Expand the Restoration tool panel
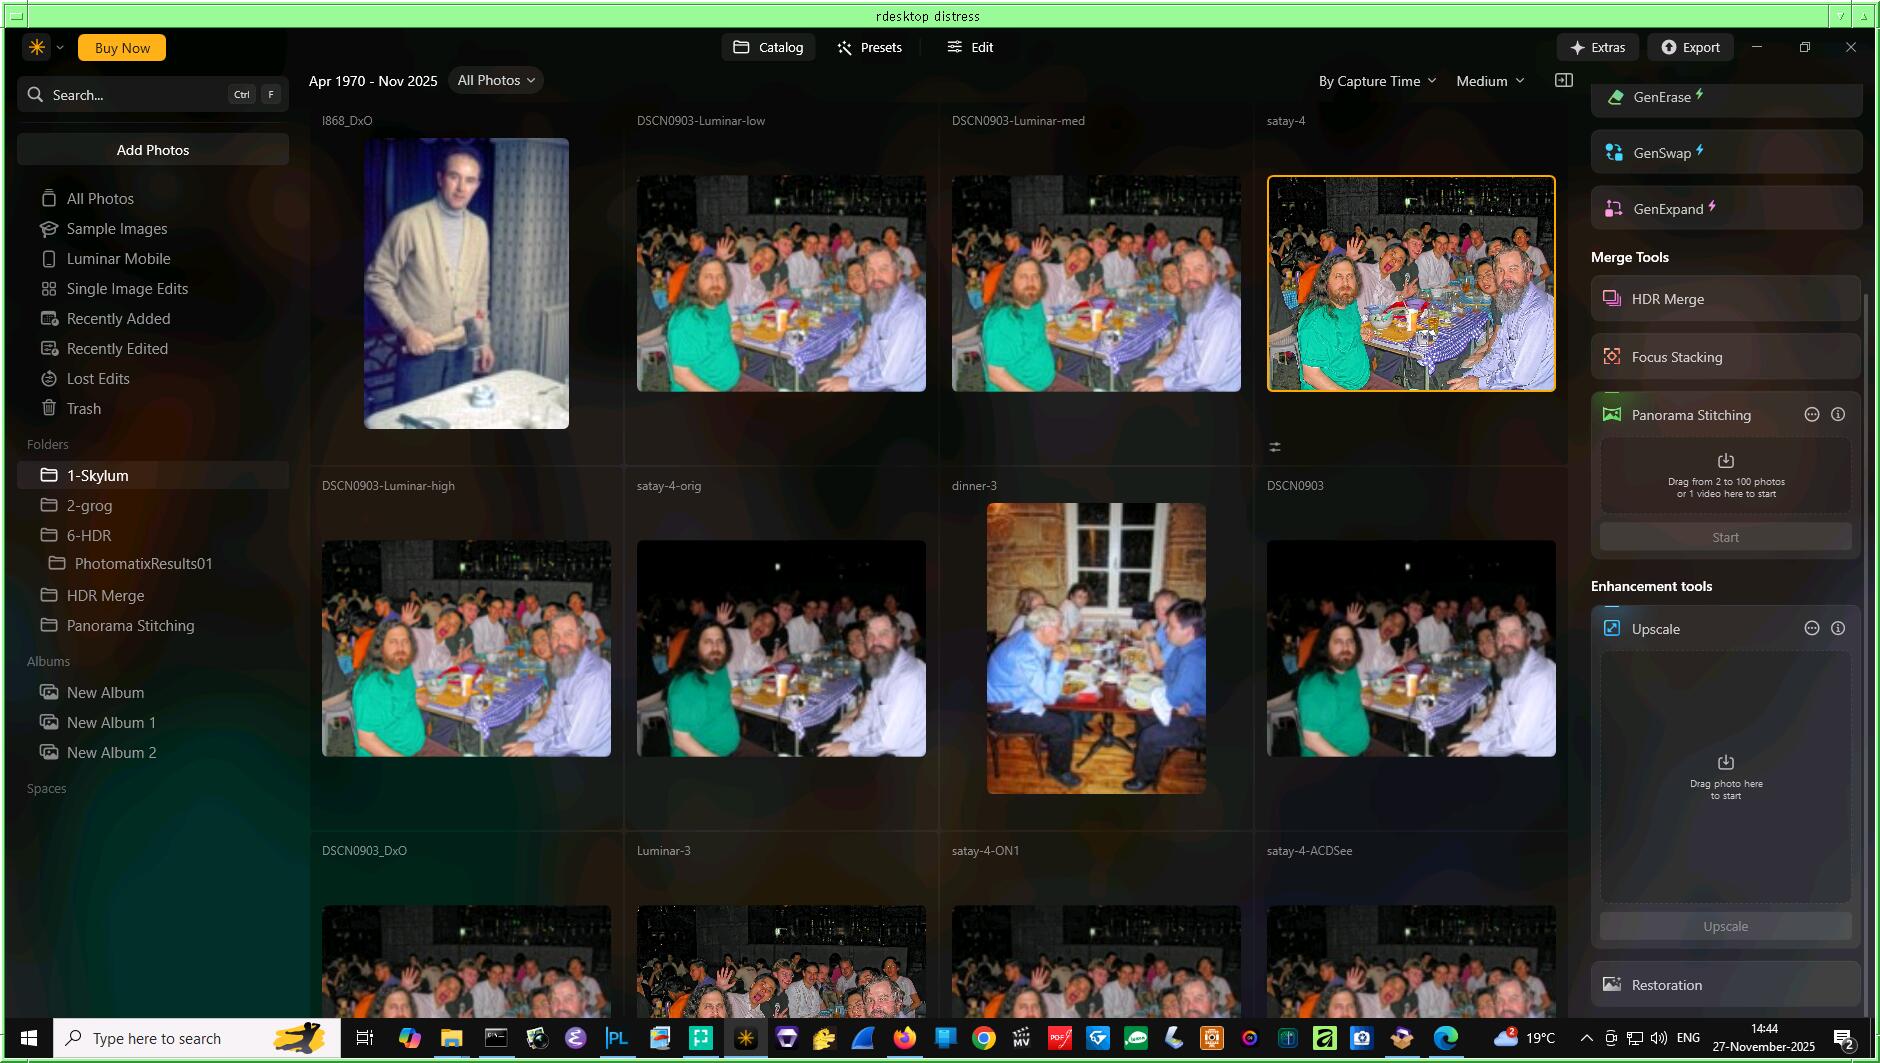 (x=1666, y=985)
